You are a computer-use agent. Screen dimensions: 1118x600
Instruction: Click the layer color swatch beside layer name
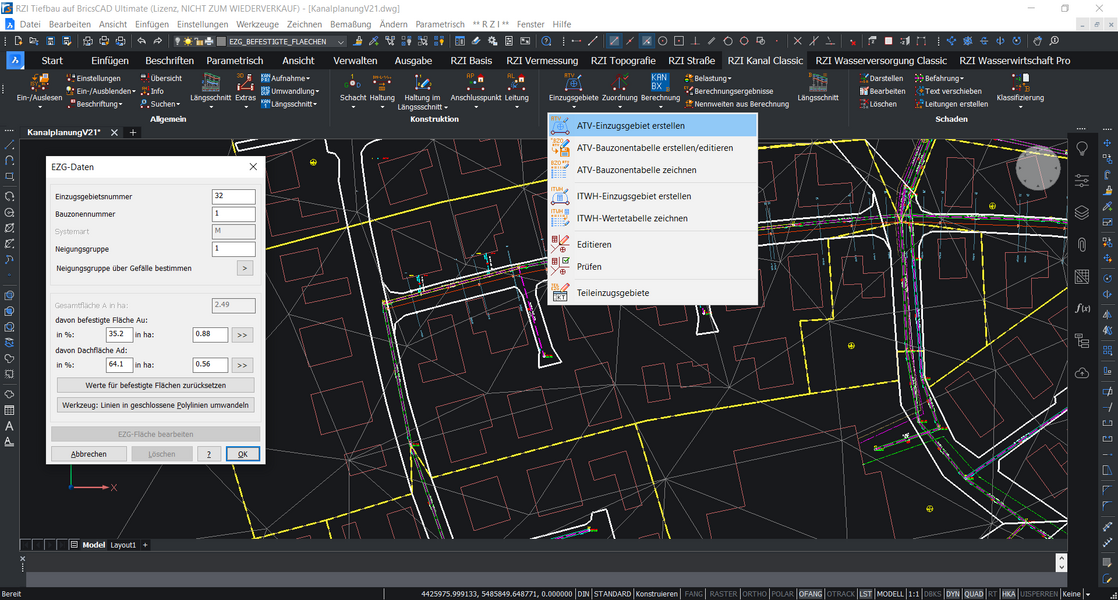tap(221, 42)
